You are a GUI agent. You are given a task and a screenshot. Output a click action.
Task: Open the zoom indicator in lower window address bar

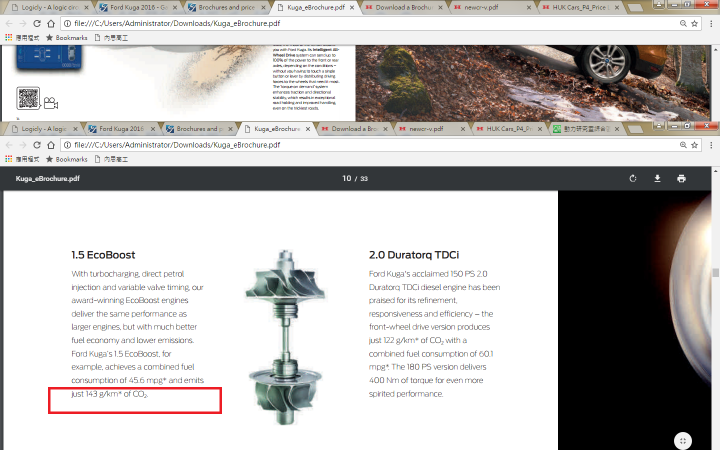point(683,145)
